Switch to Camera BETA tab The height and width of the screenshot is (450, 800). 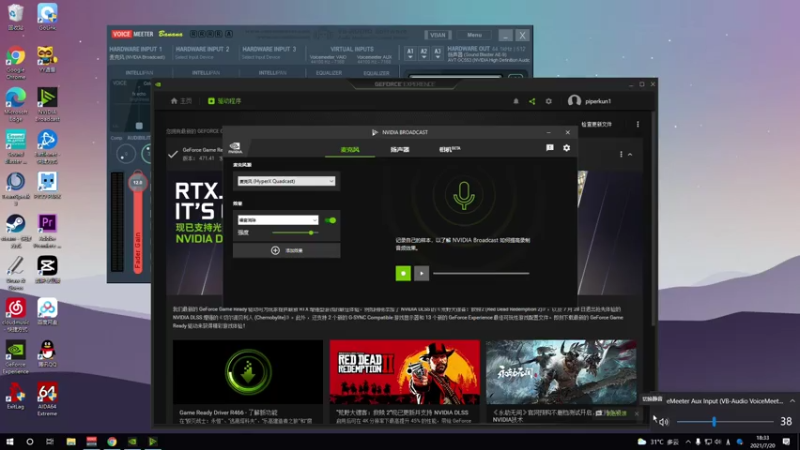pyautogui.click(x=449, y=149)
